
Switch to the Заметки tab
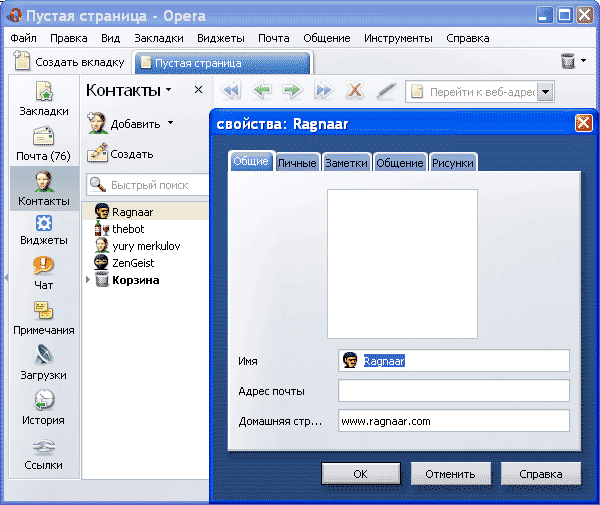(x=346, y=163)
